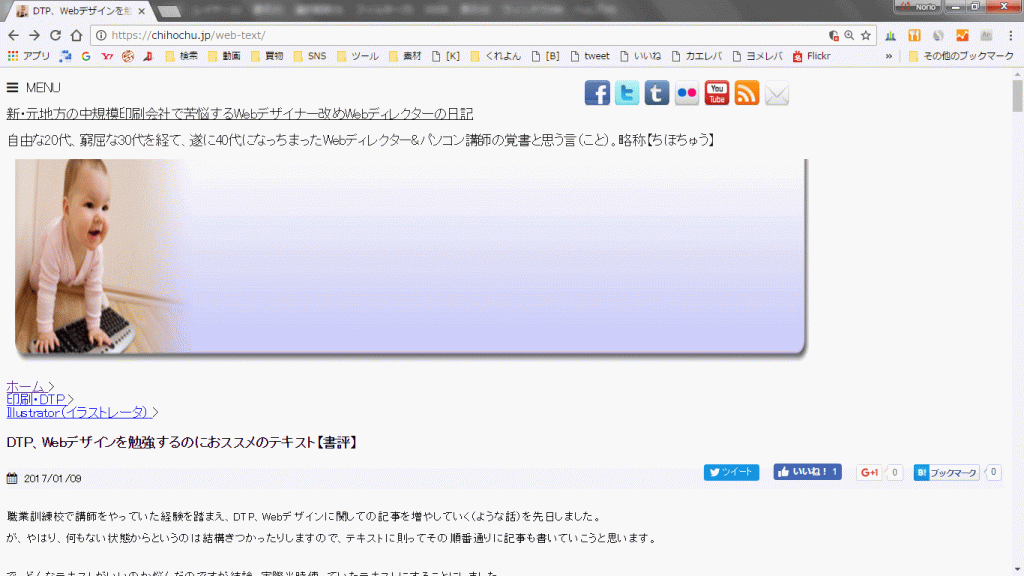Click the address bar URL field
Viewport: 1024px width, 576px height.
pyautogui.click(x=450, y=35)
